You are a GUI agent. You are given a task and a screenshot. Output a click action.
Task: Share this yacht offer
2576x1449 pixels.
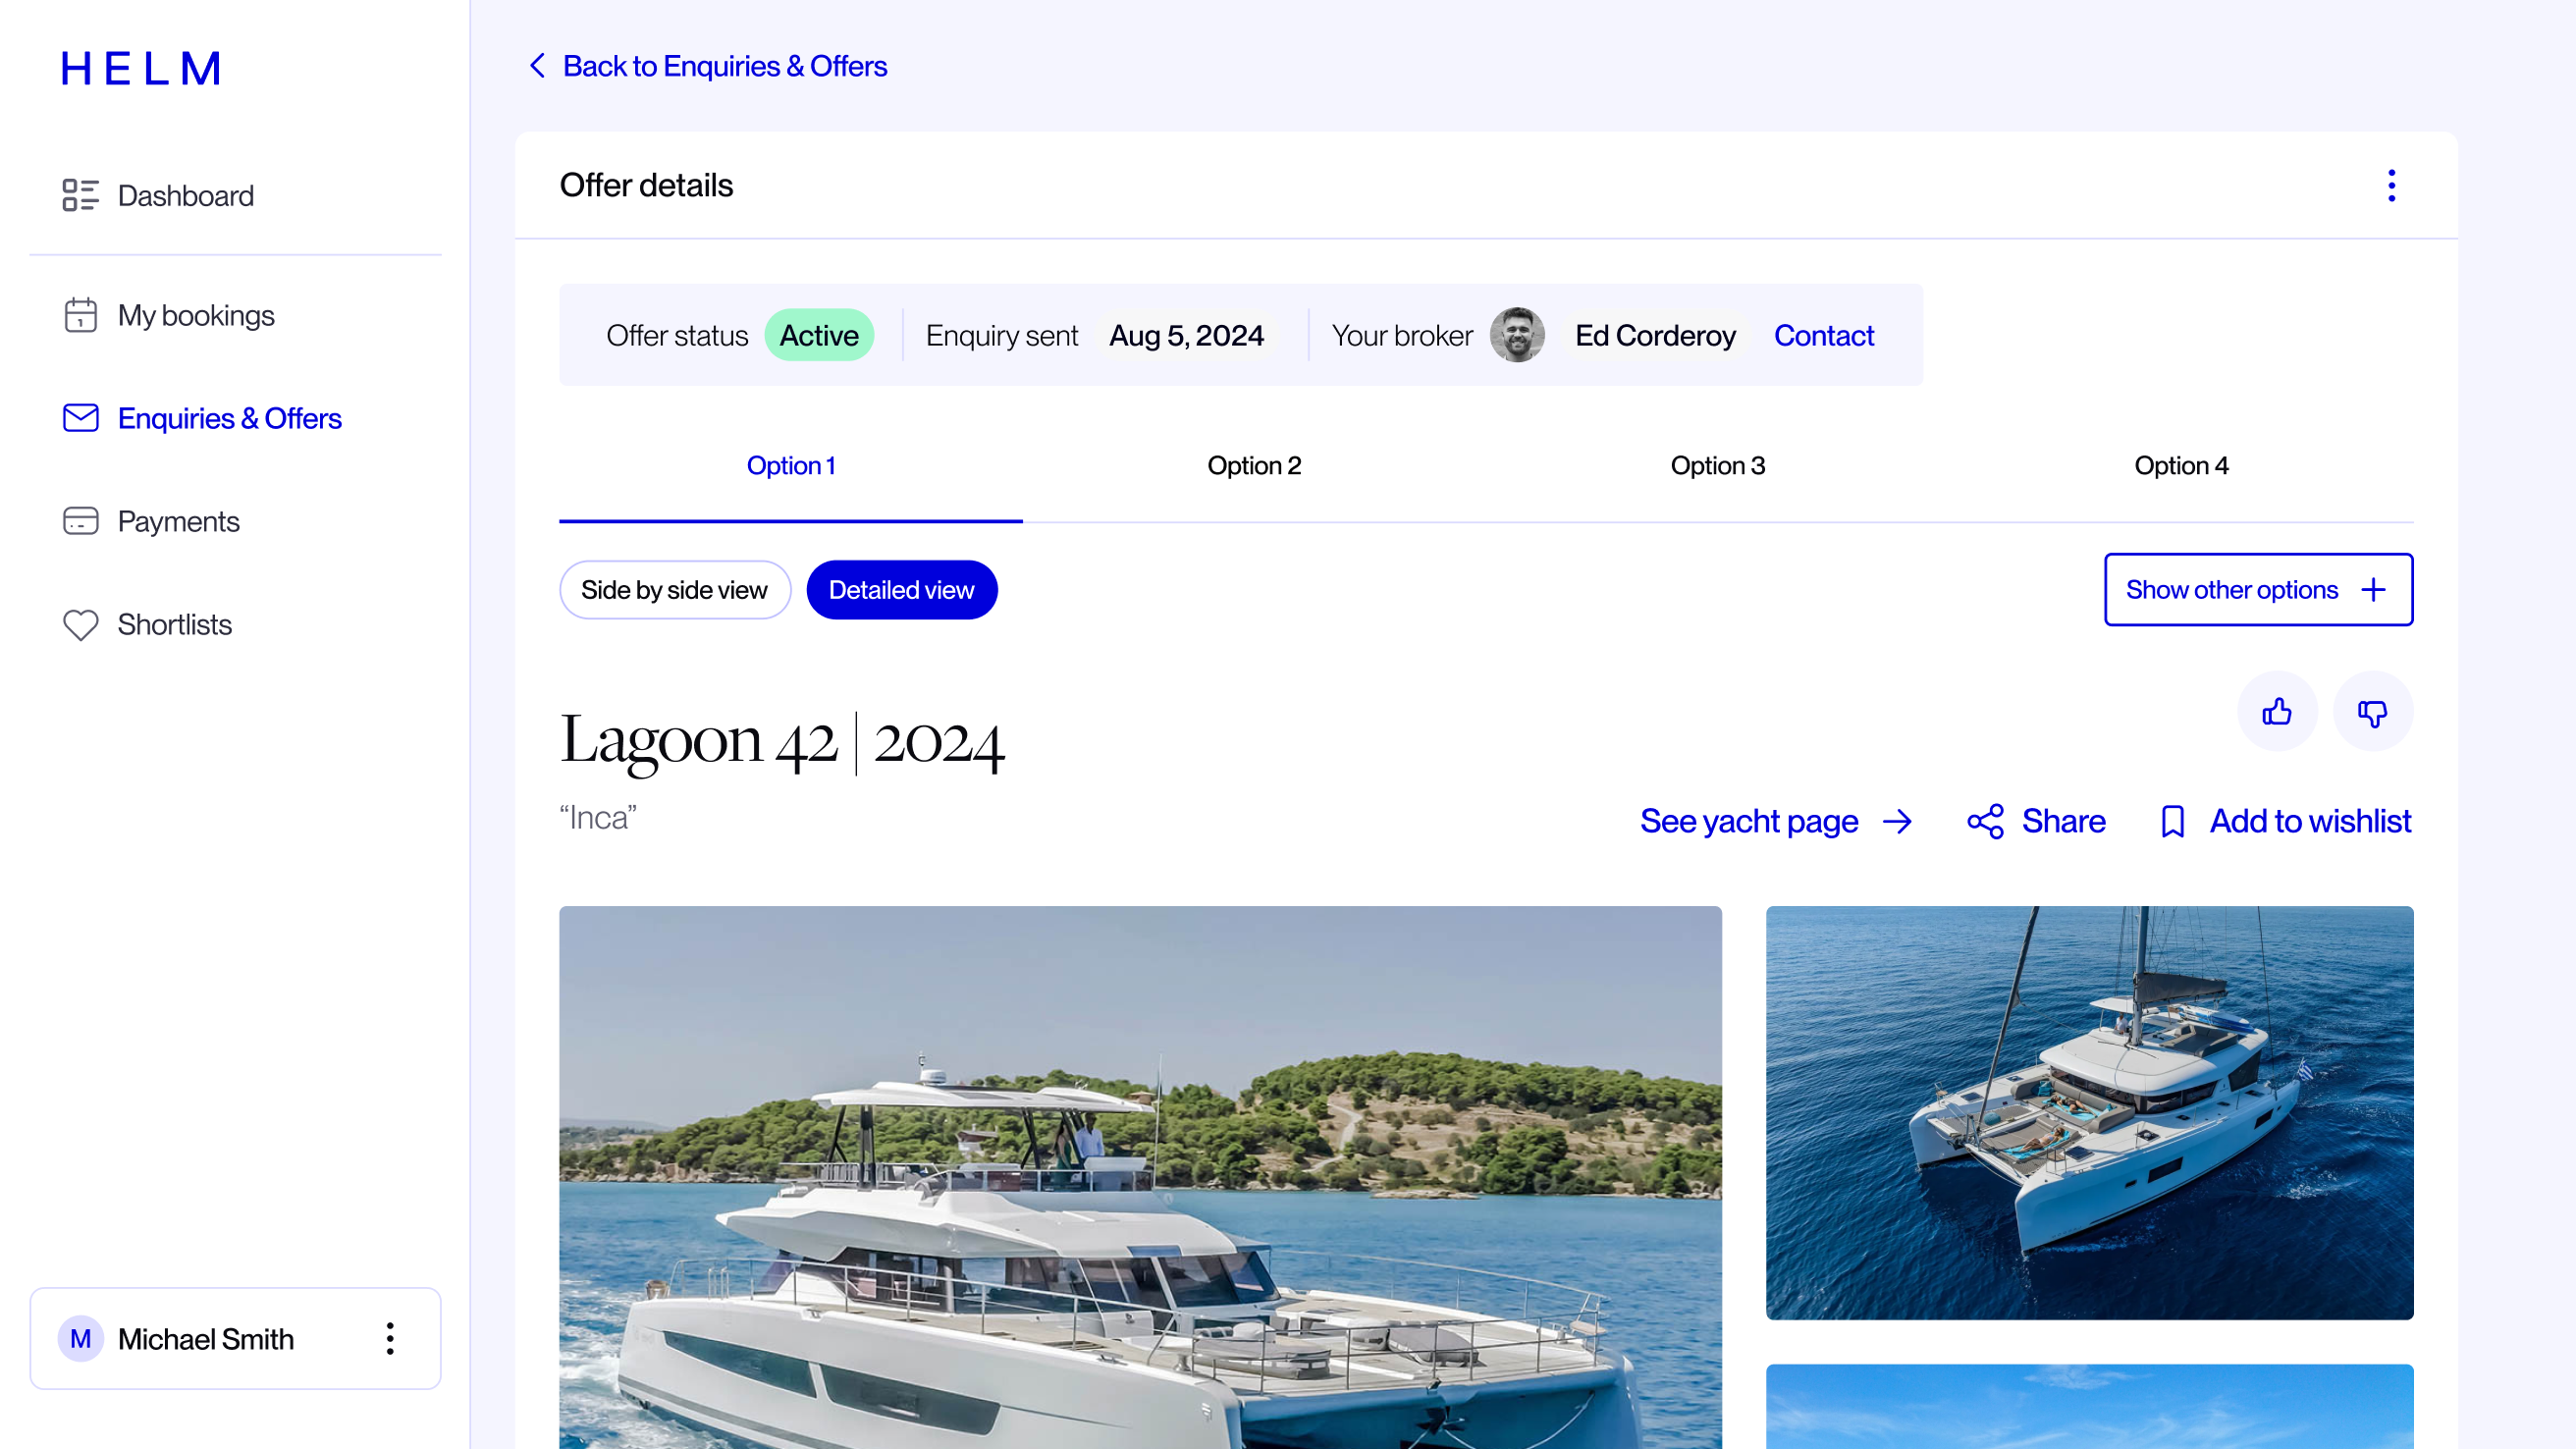click(2063, 821)
